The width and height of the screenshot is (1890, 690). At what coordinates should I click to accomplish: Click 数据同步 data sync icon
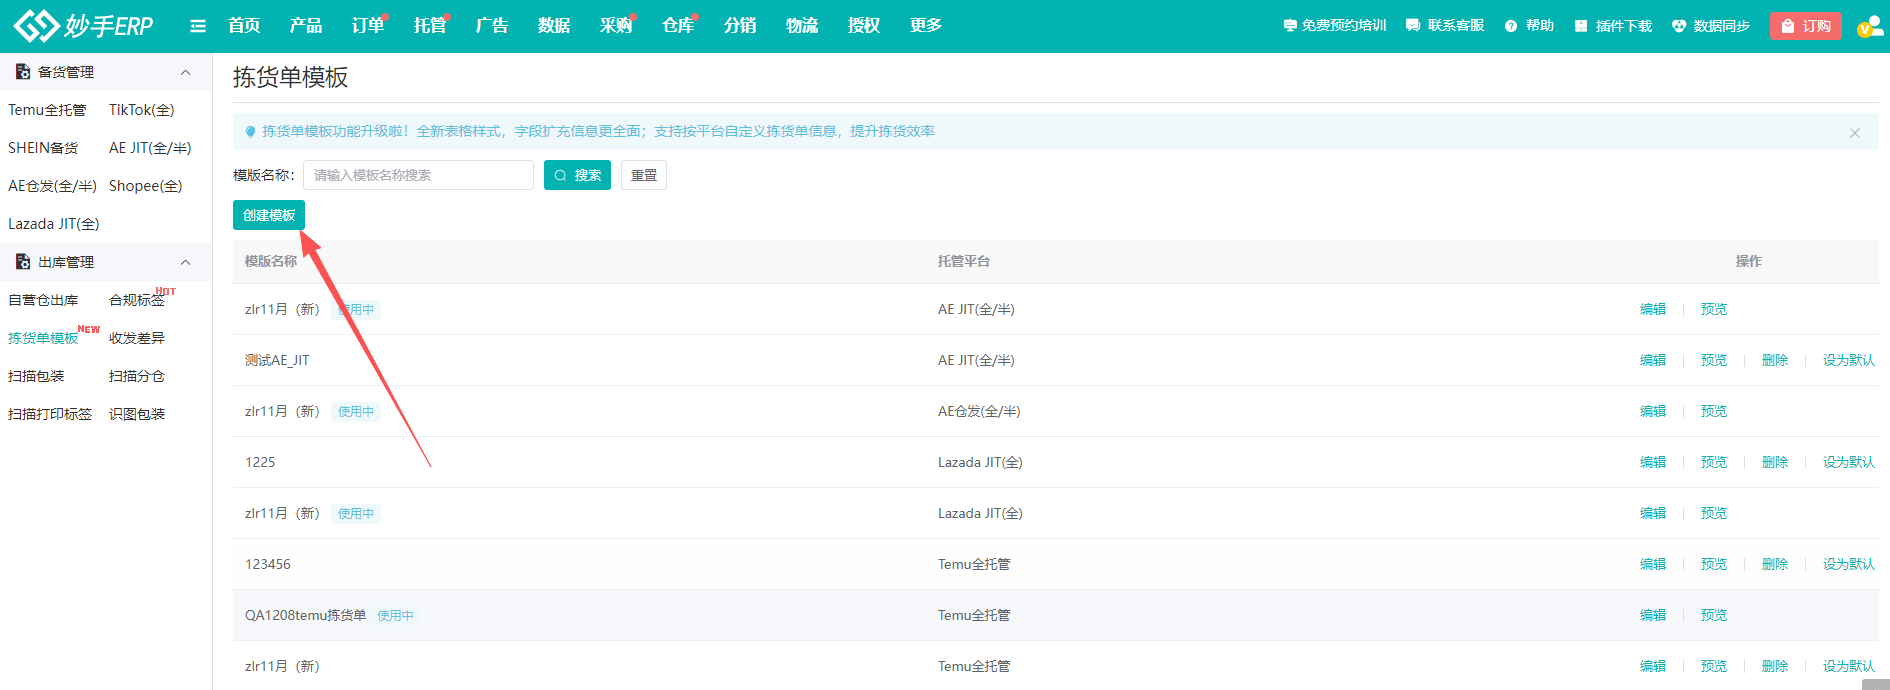tap(1679, 26)
